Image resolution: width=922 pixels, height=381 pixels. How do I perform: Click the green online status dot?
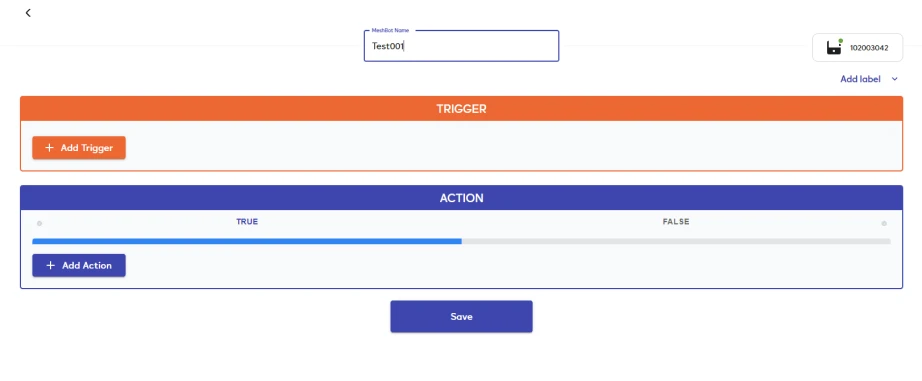coord(841,41)
